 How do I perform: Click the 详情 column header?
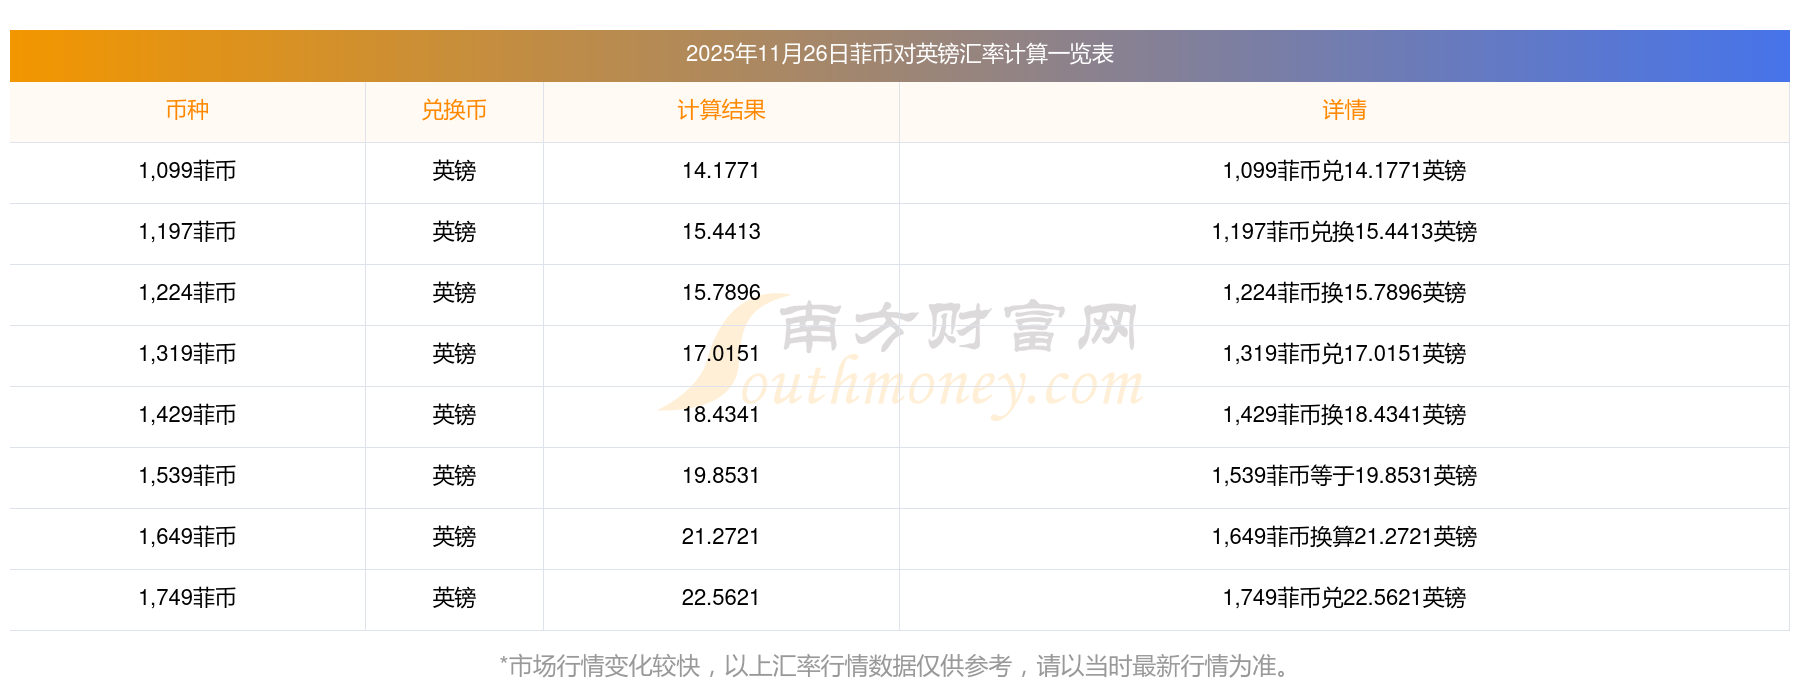pos(1344,110)
